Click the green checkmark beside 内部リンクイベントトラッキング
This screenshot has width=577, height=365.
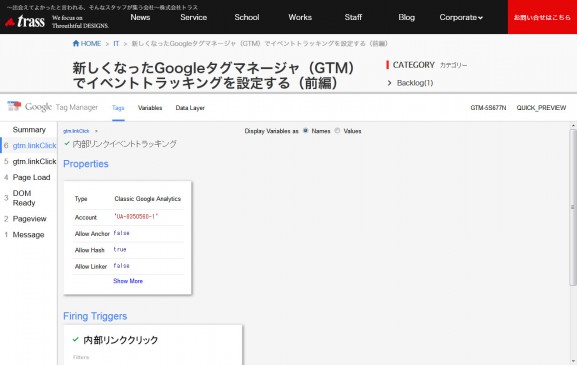point(67,143)
